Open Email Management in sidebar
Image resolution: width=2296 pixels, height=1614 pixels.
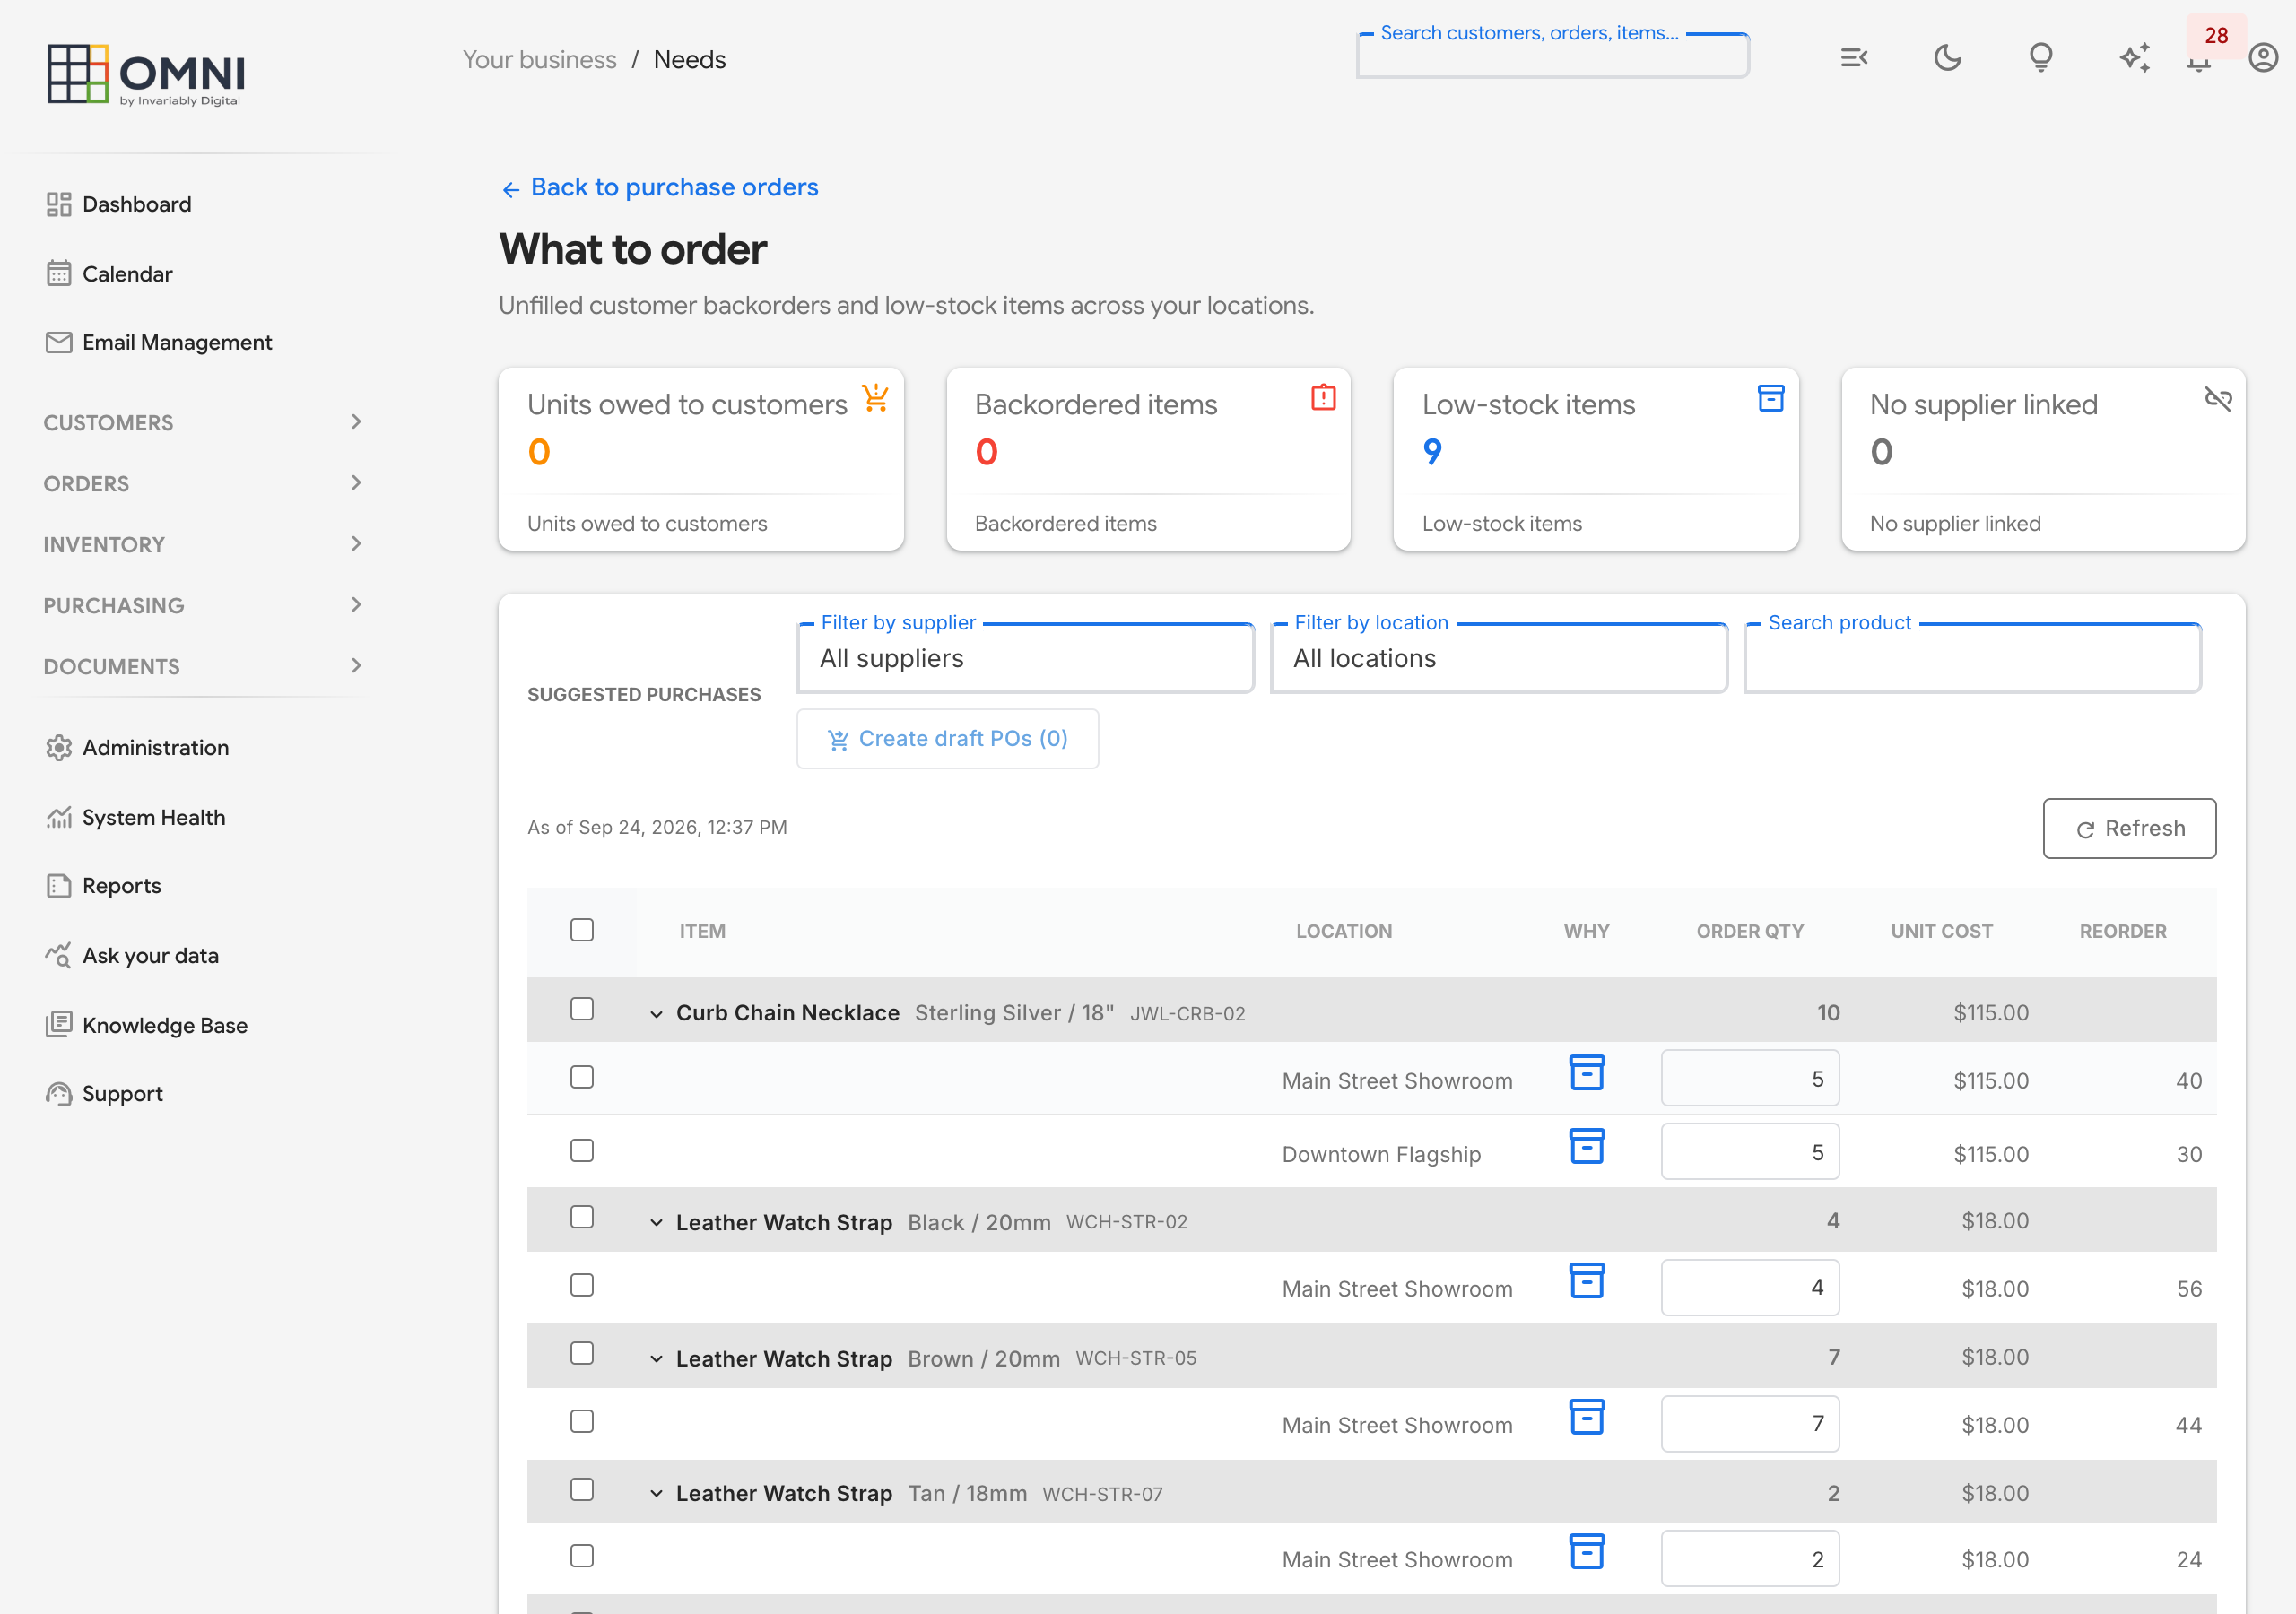159,342
